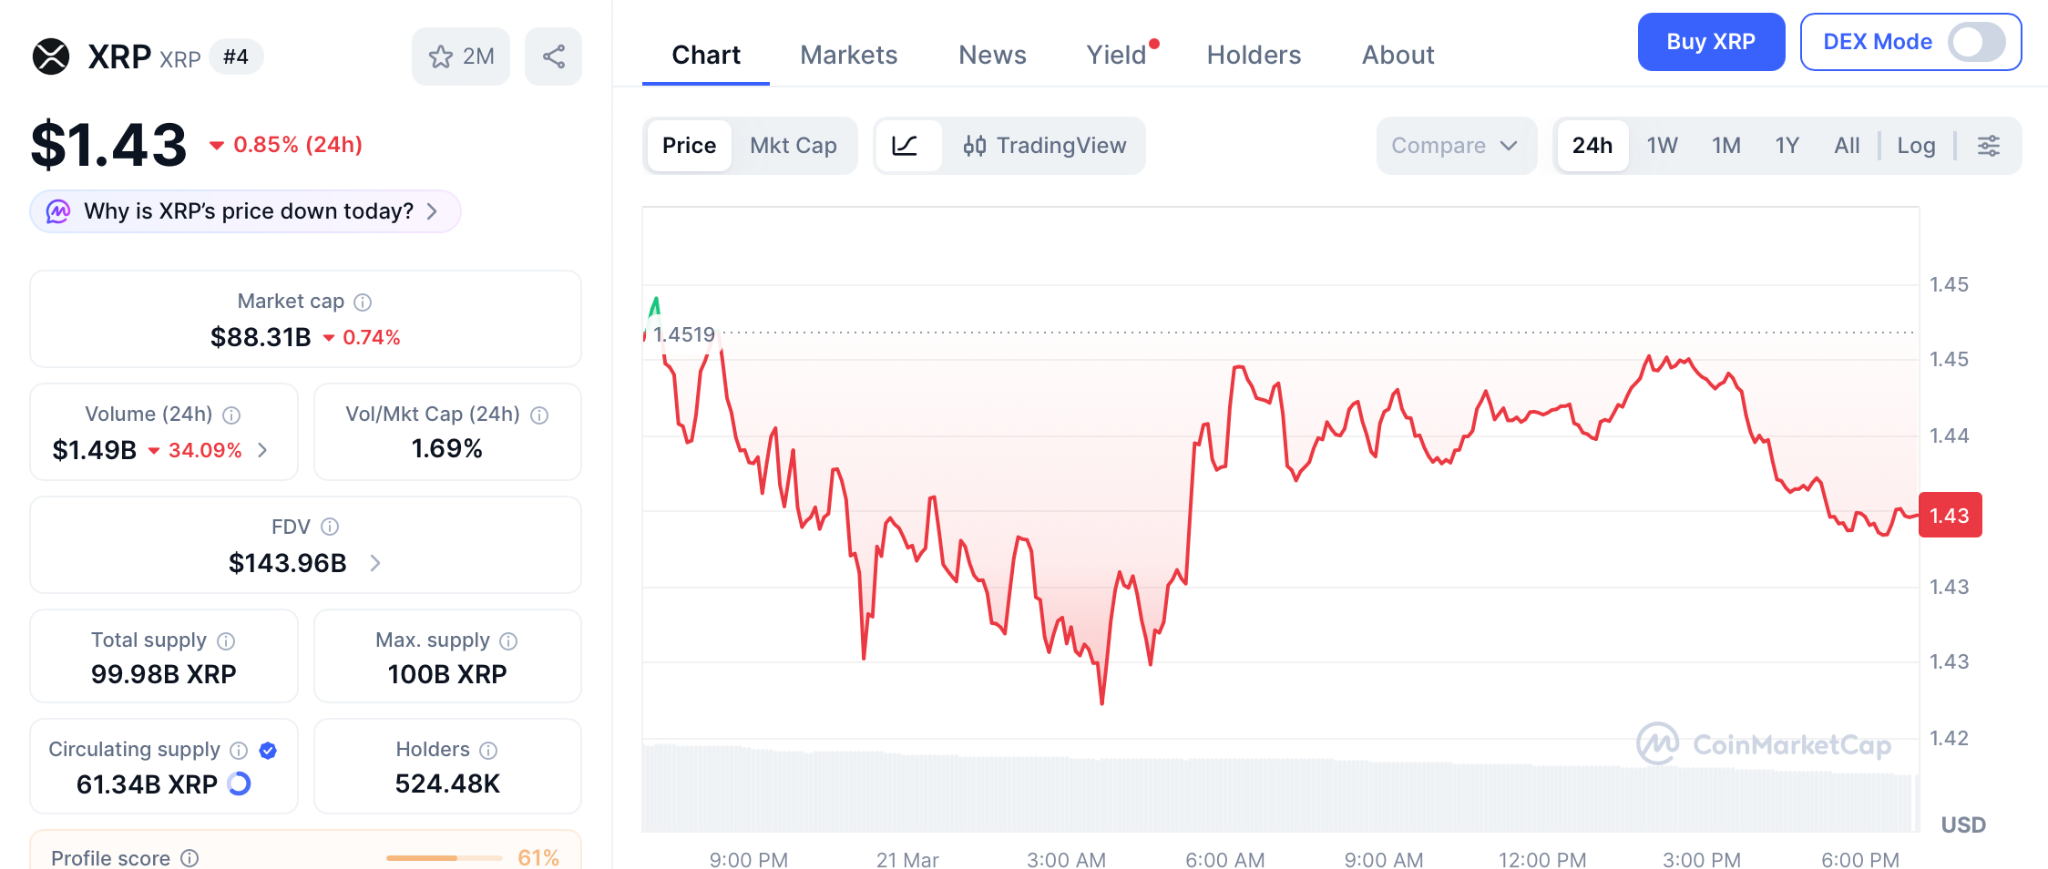Select the 1W timeframe option

(x=1660, y=145)
